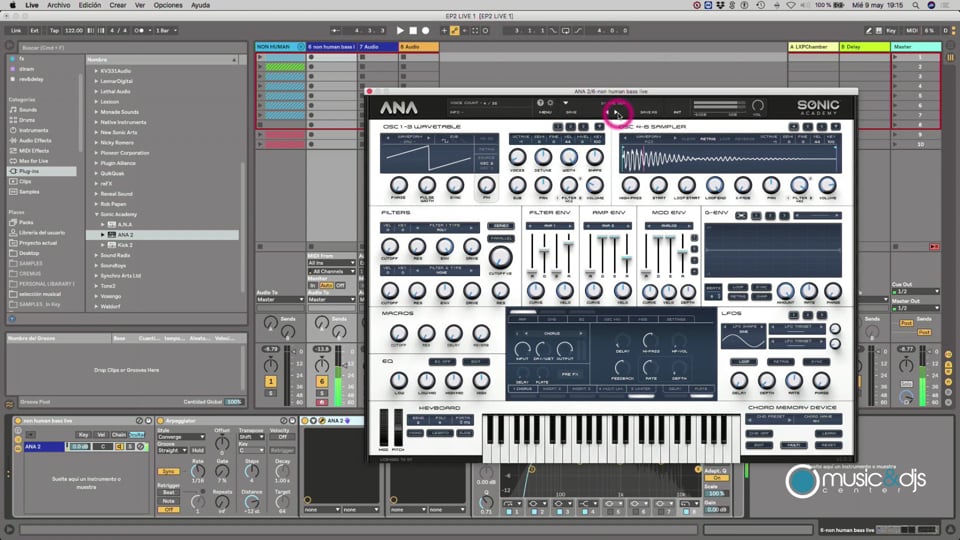Expand the Plugin Alliance folder

pos(96,163)
